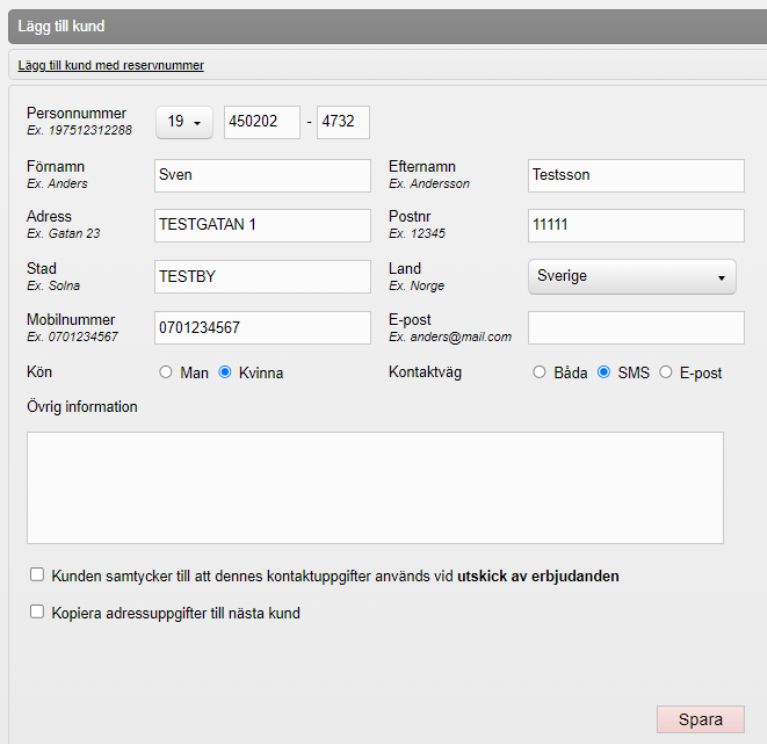Open Lägg till kund med reservnummer link
The height and width of the screenshot is (744, 767).
111,66
